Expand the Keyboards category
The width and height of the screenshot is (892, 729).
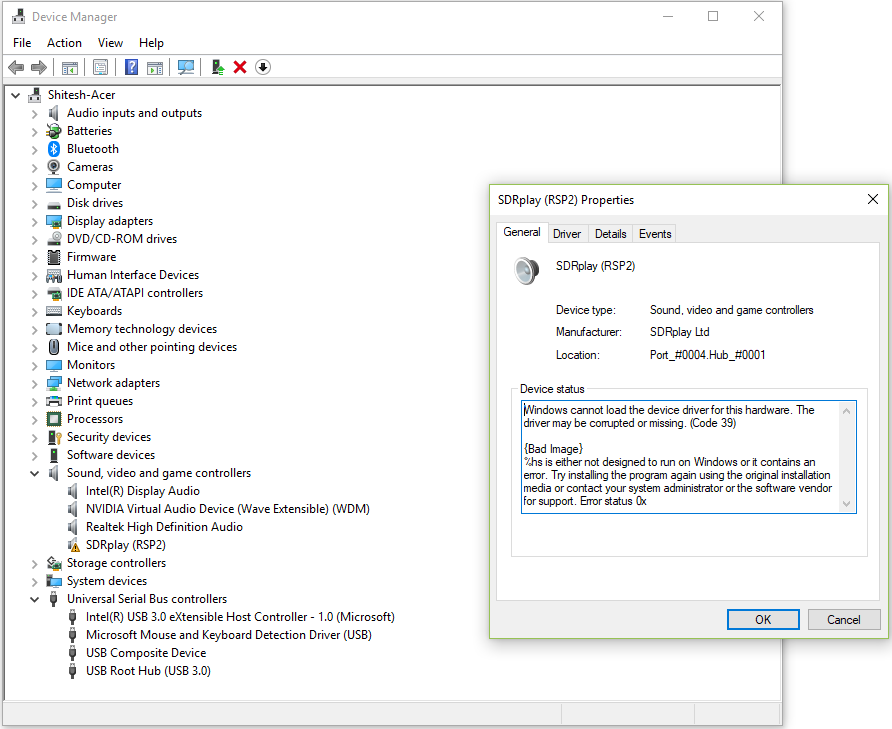pos(35,312)
